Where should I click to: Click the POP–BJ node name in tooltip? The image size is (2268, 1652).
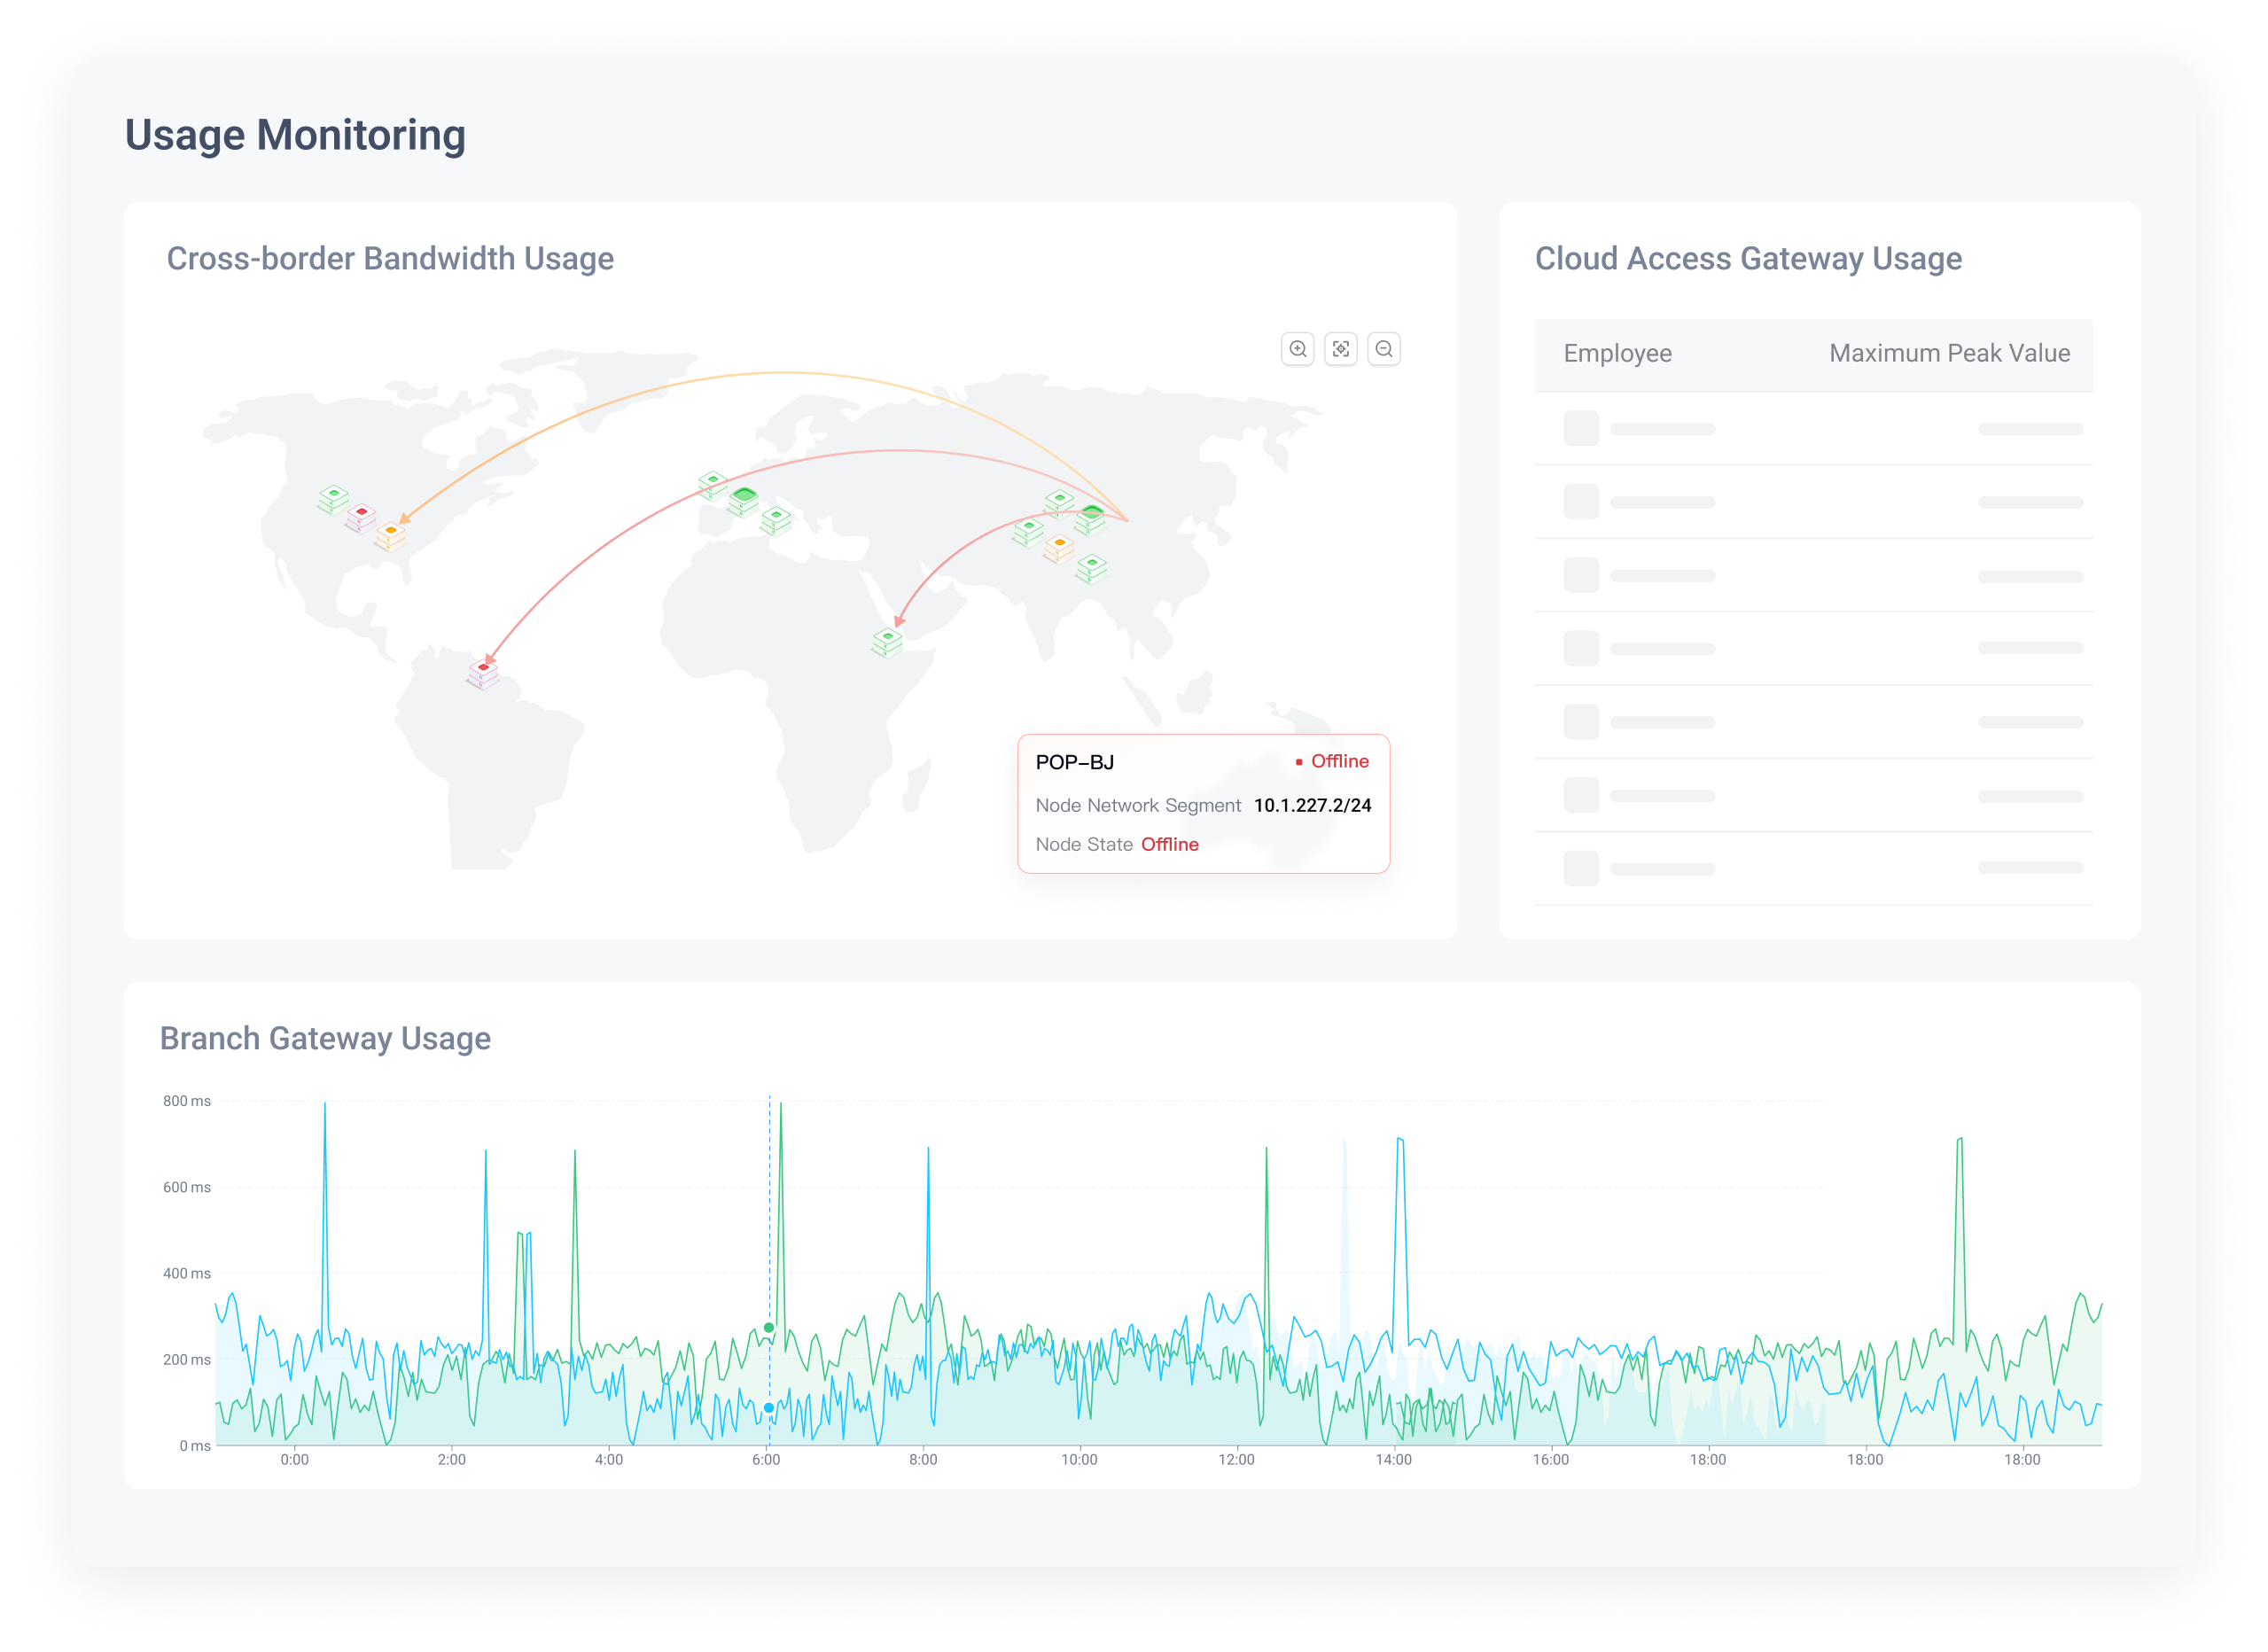point(1074,762)
